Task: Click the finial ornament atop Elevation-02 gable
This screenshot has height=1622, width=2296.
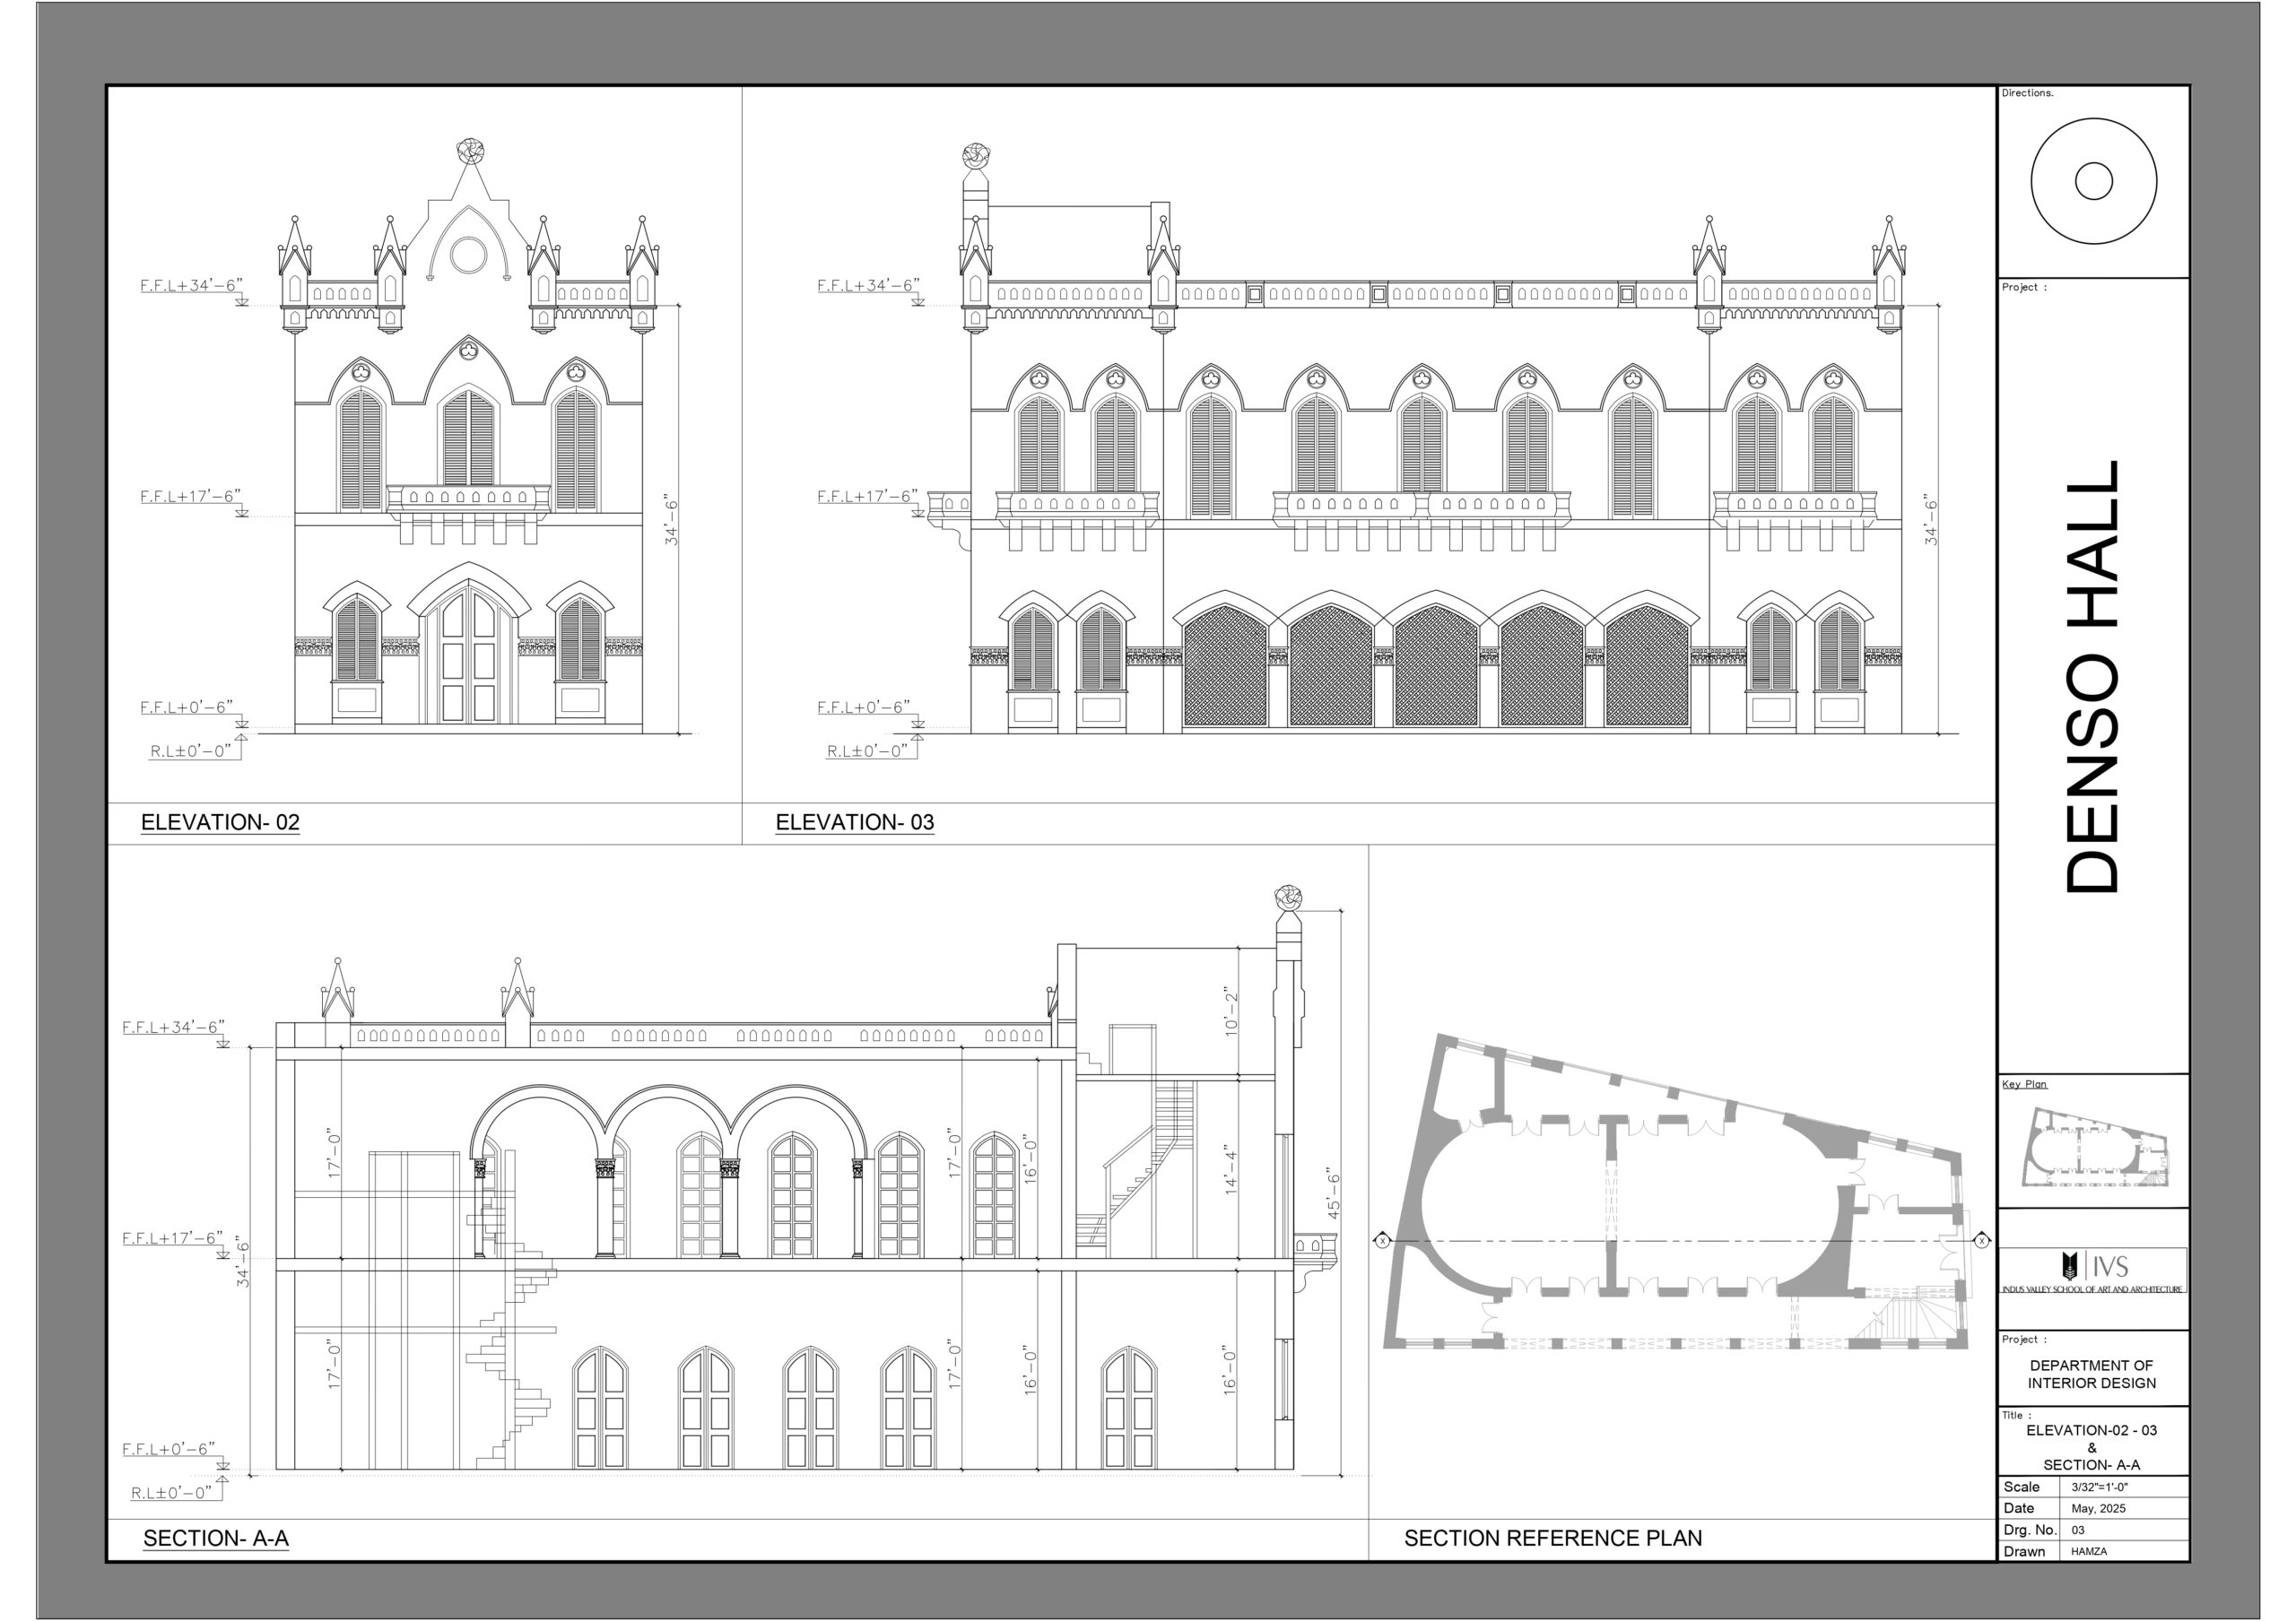Action: pos(471,152)
